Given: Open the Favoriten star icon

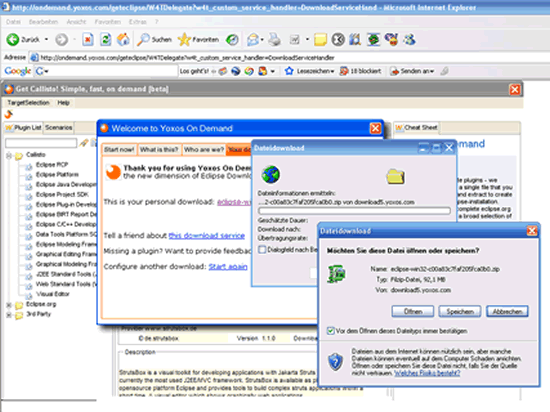Looking at the screenshot, I should click(184, 40).
